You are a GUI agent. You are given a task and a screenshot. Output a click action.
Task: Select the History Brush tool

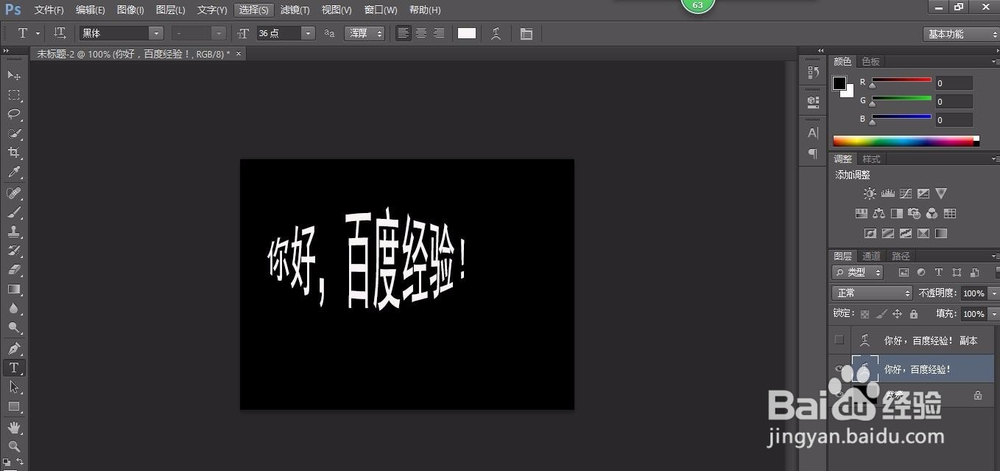click(x=14, y=250)
